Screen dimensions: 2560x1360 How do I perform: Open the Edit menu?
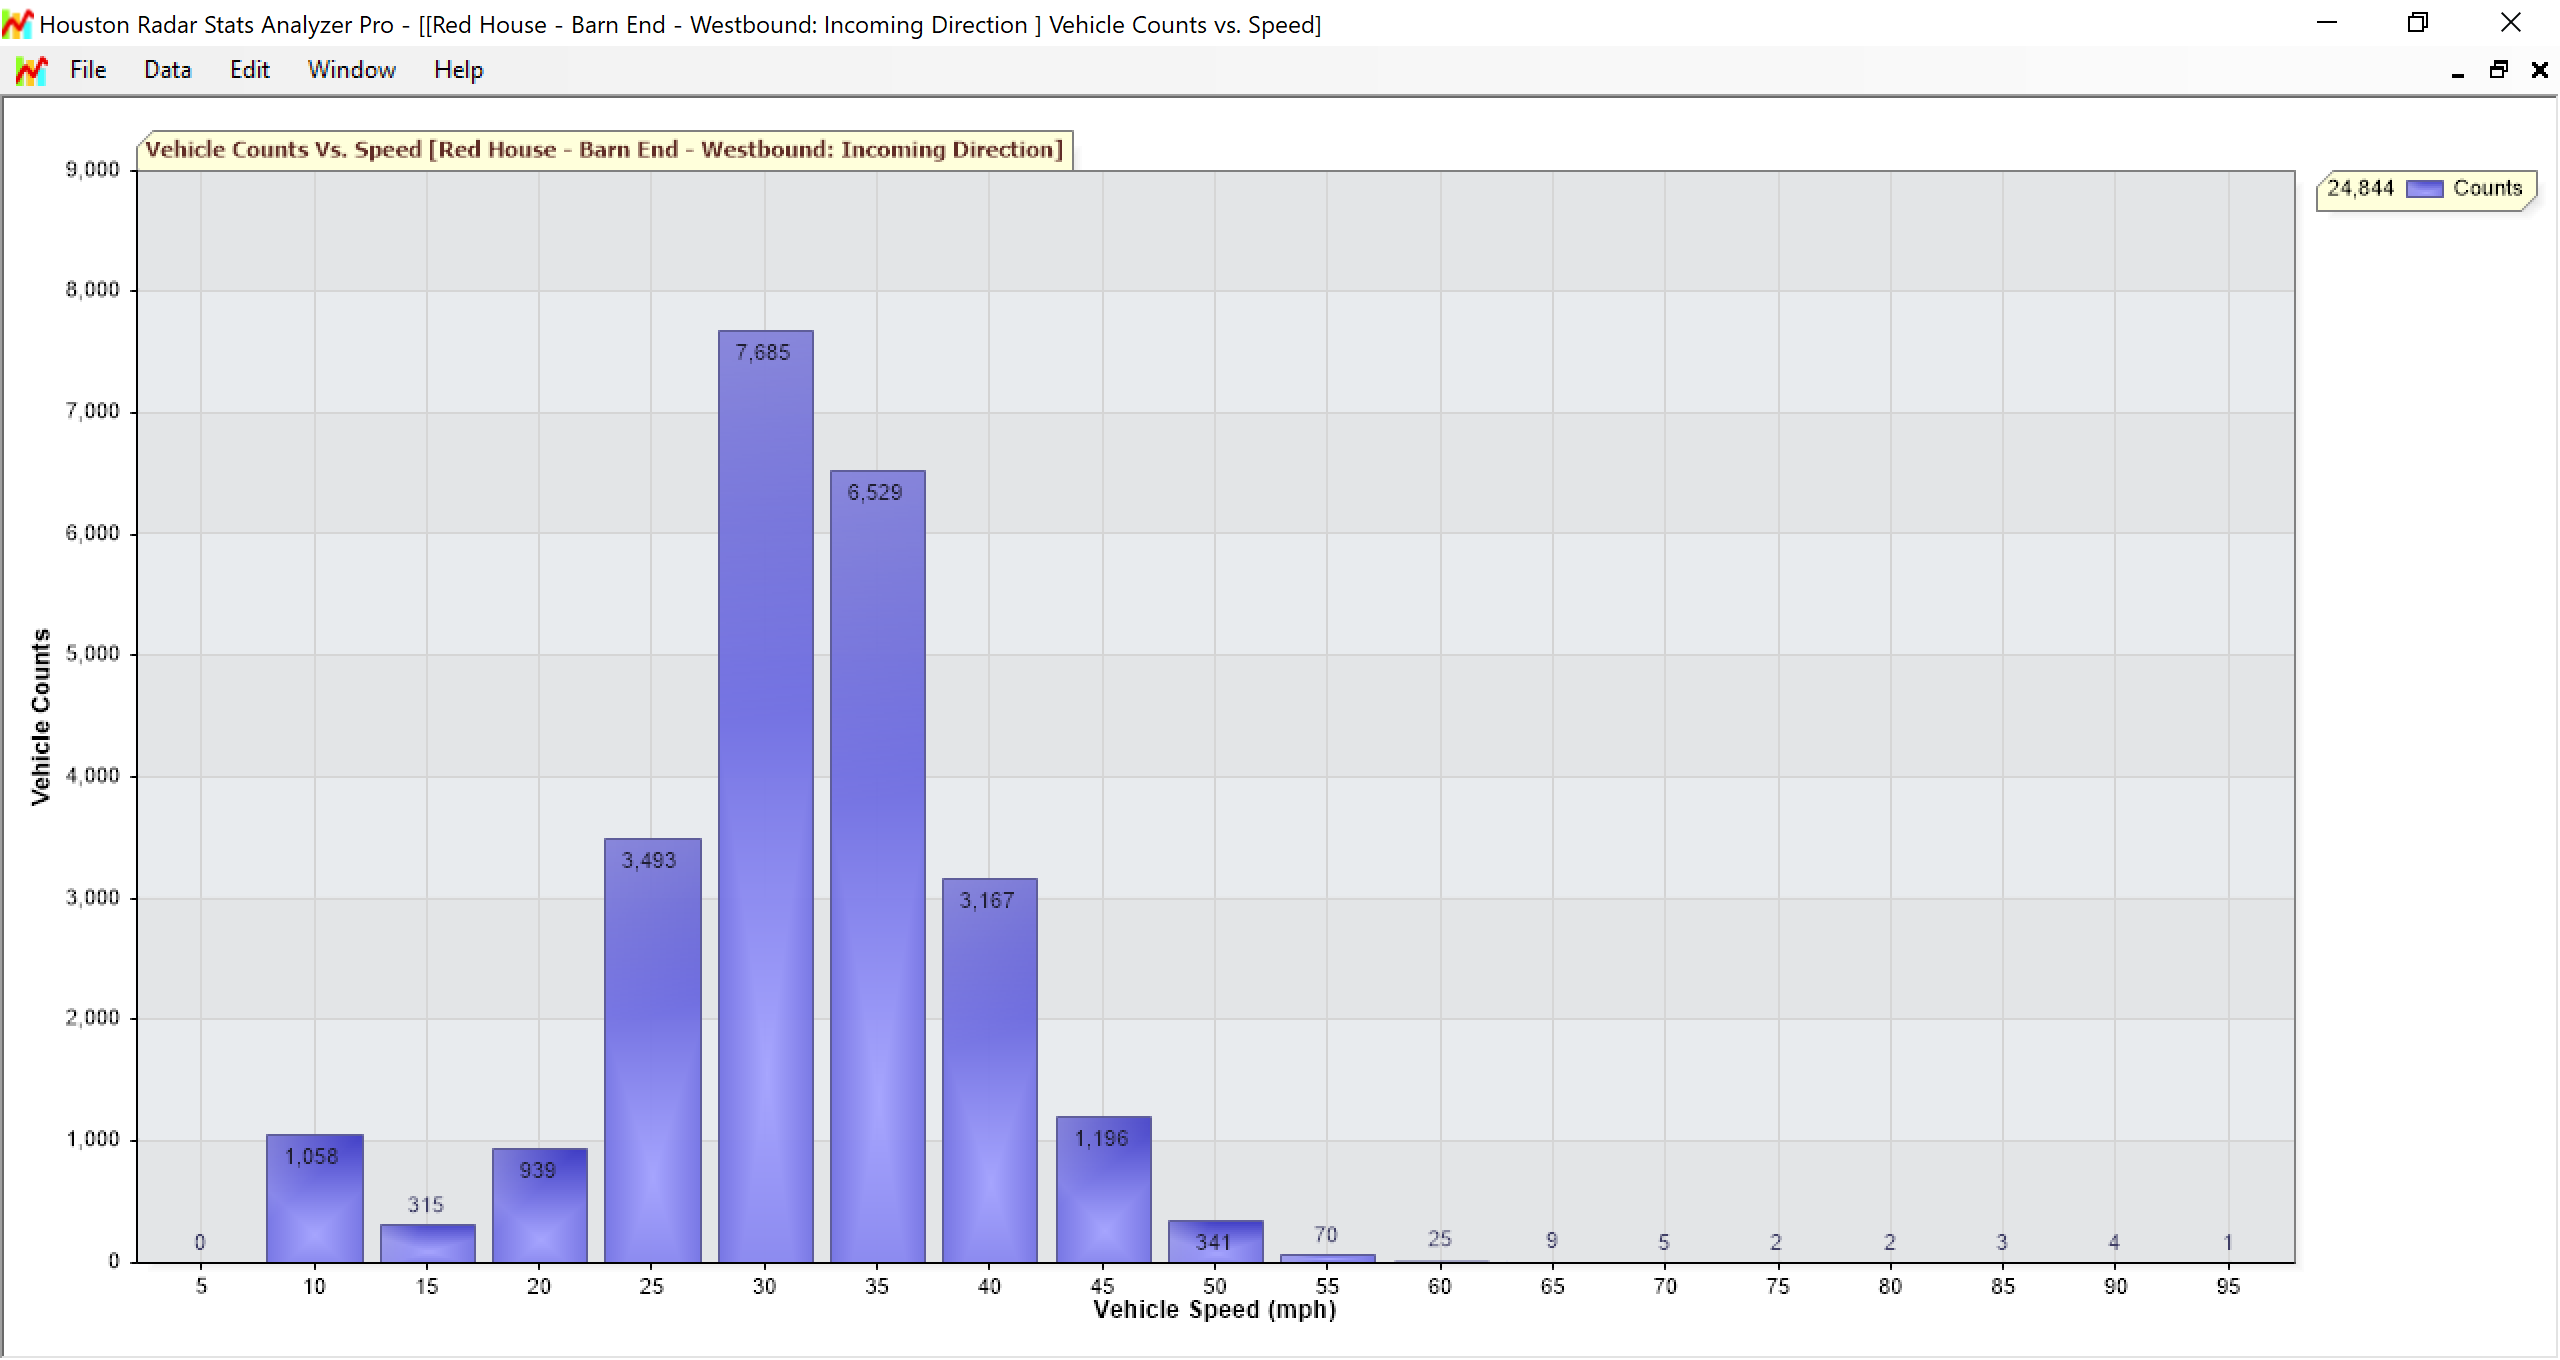pos(249,70)
